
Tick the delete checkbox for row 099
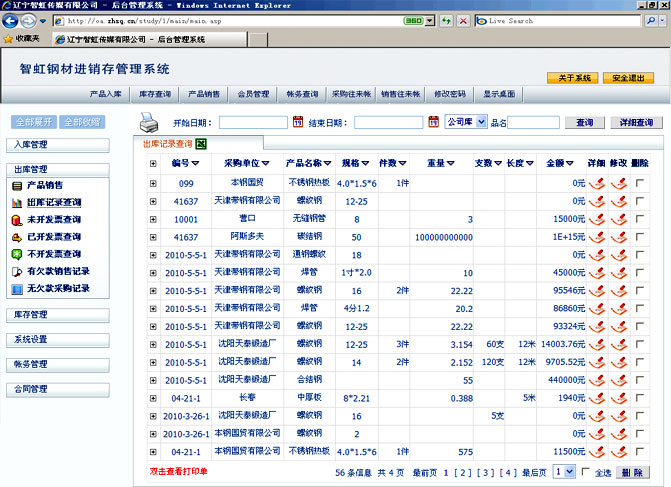[x=640, y=183]
